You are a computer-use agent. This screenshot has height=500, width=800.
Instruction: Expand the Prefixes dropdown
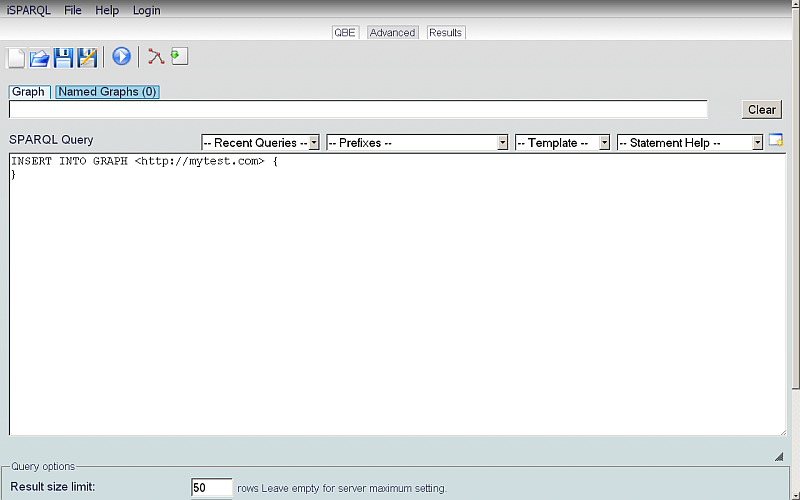click(417, 143)
